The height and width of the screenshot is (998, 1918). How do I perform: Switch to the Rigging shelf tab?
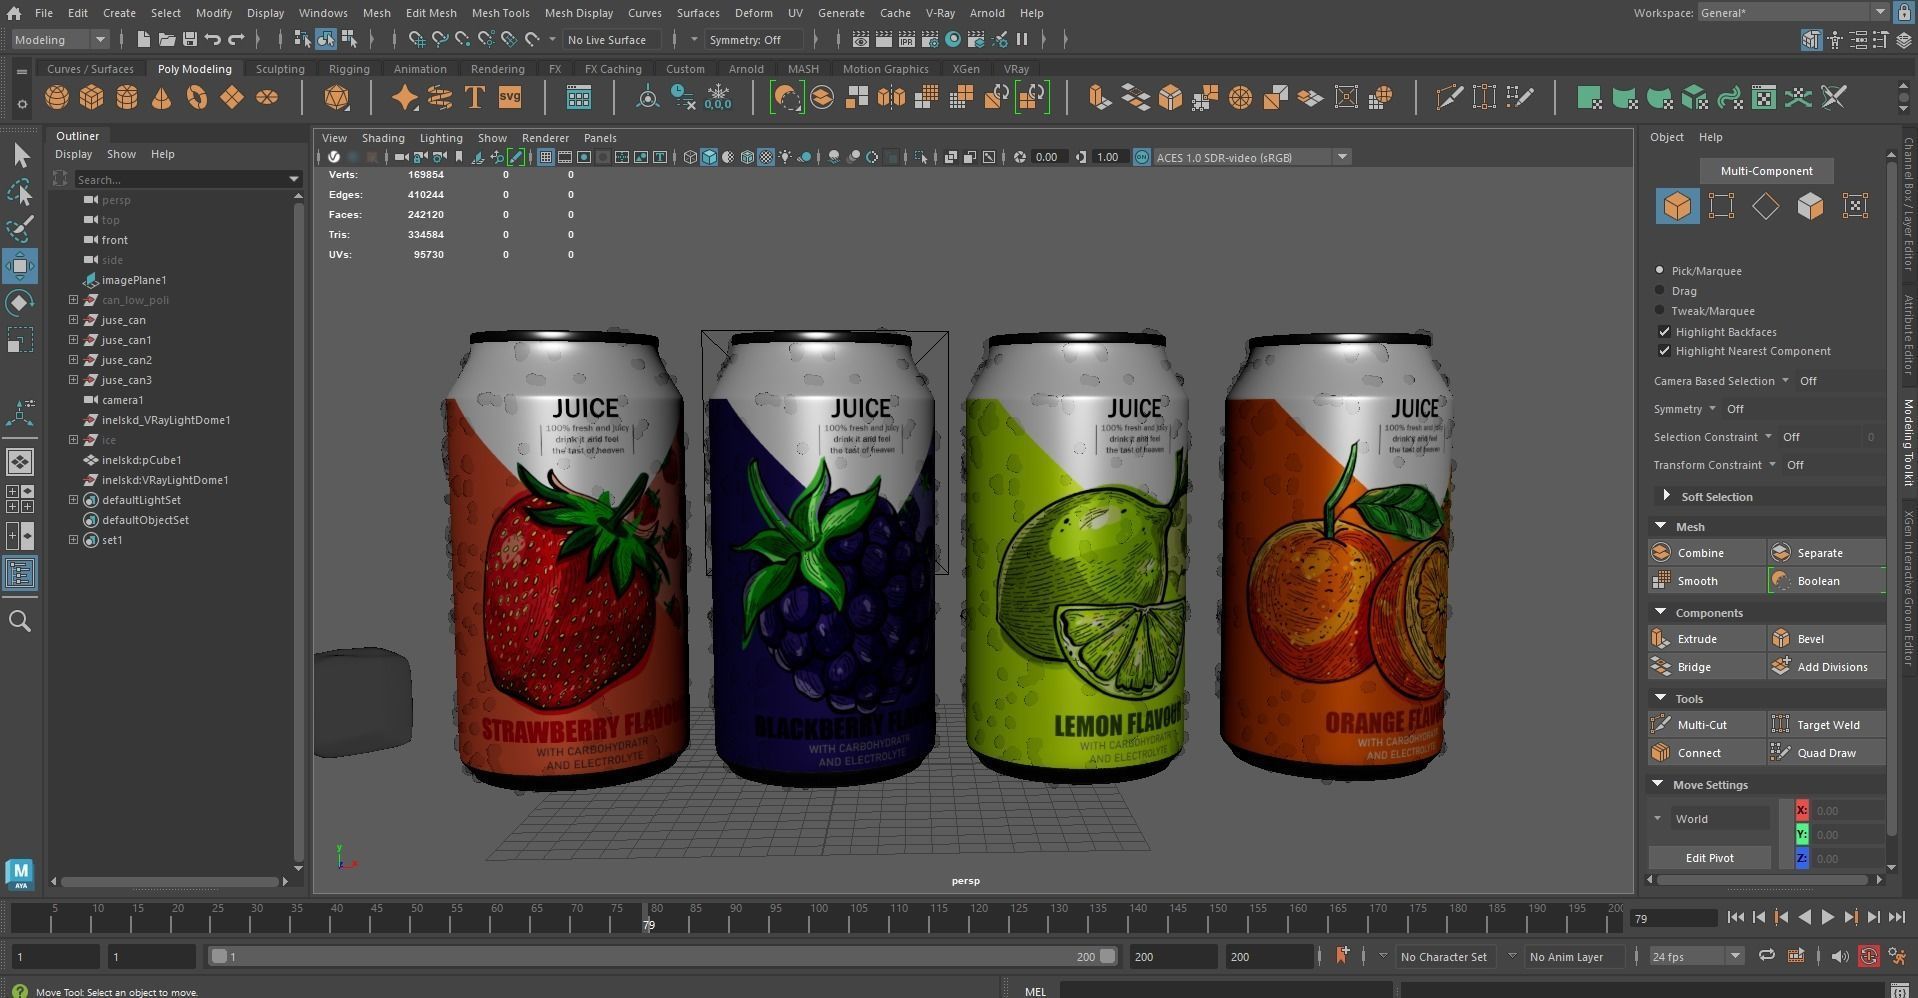pyautogui.click(x=349, y=69)
